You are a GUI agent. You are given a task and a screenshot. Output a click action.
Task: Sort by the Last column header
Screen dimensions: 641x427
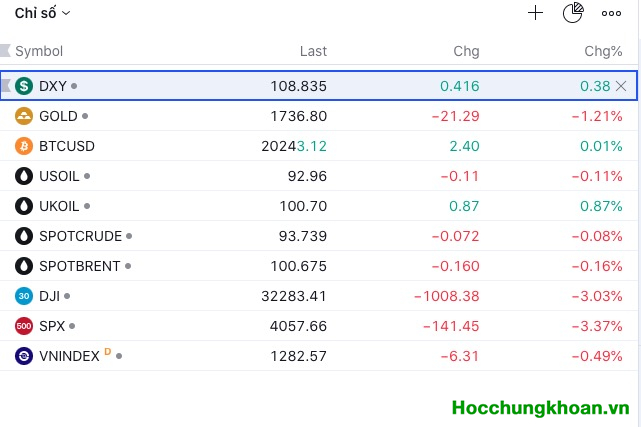point(313,51)
